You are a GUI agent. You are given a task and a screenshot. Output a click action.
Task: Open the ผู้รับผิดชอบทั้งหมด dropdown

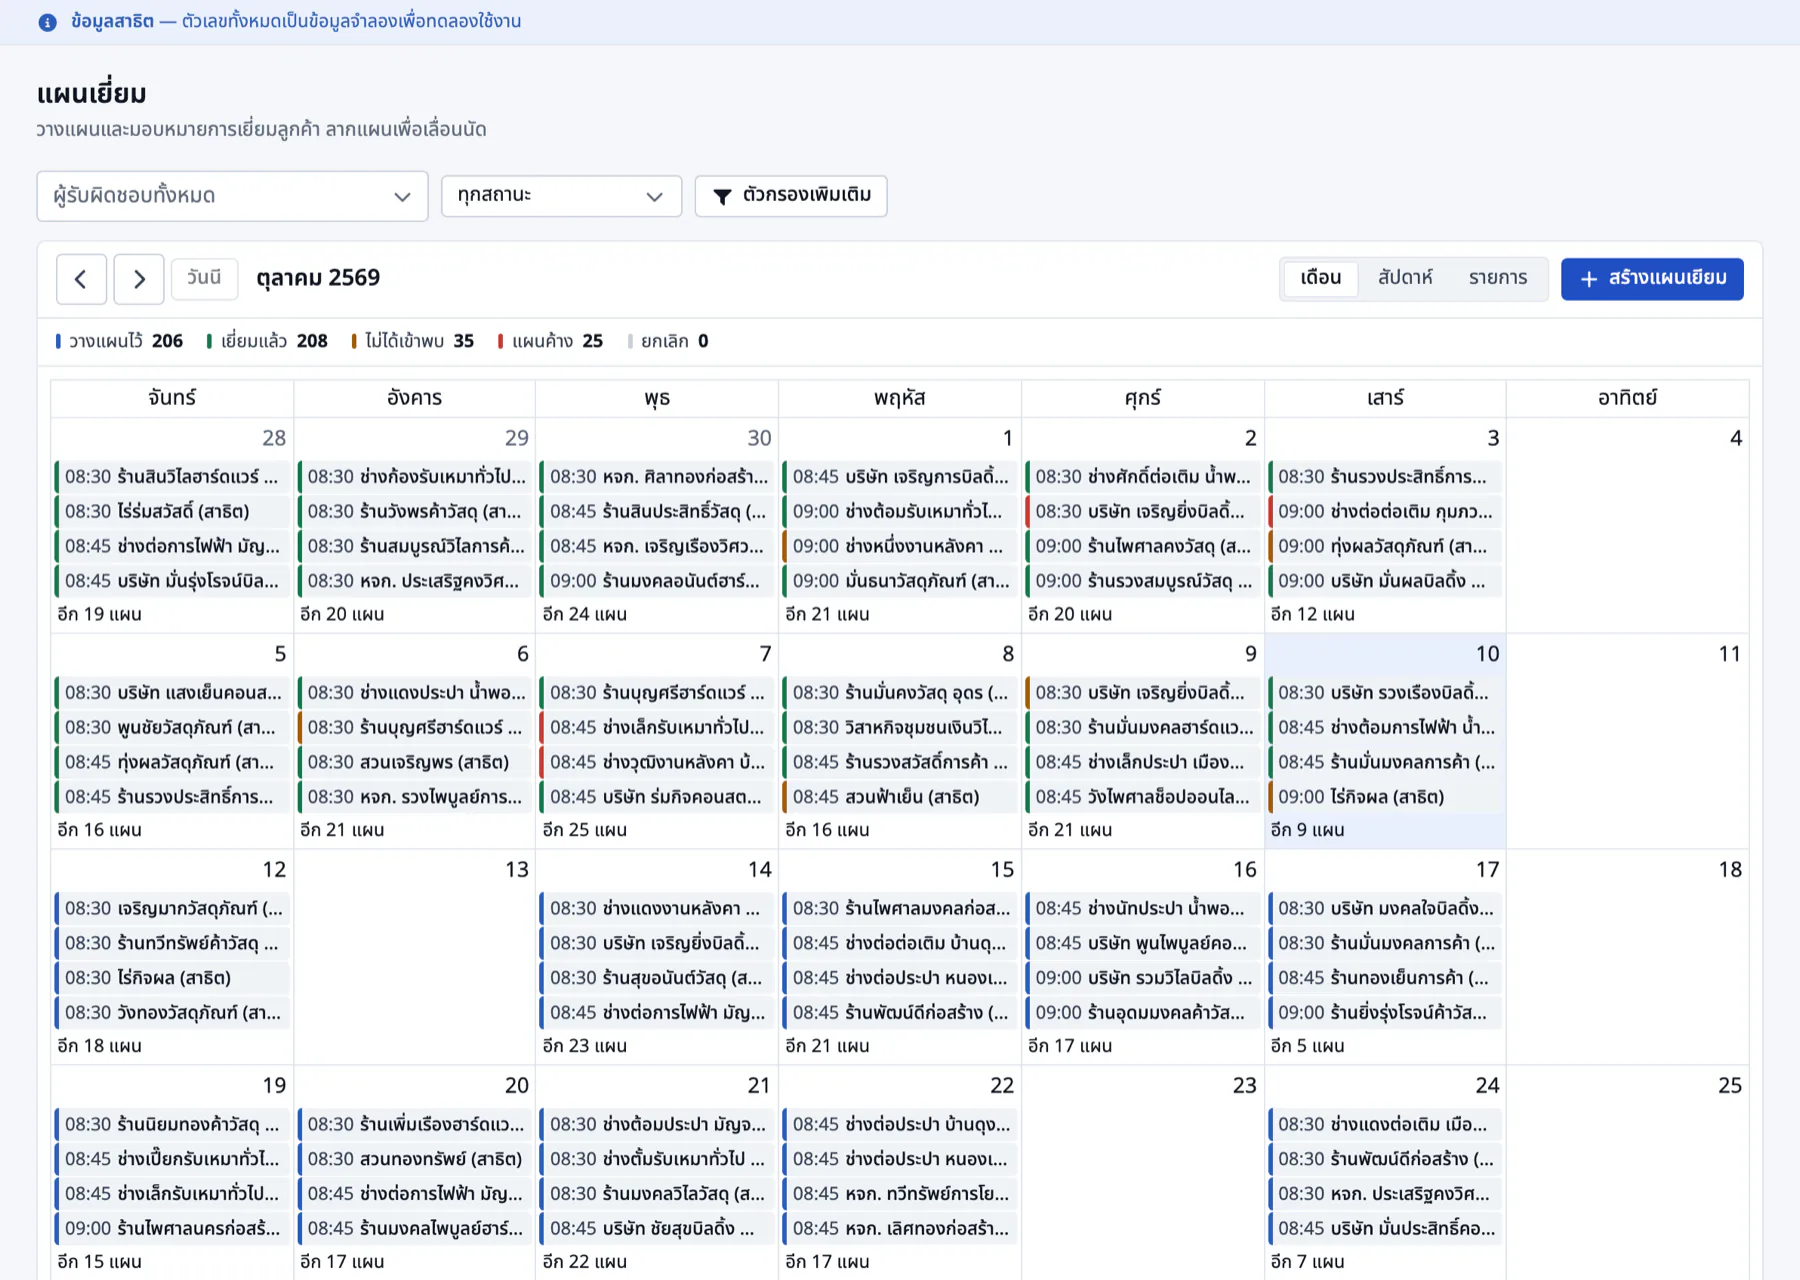click(x=232, y=196)
